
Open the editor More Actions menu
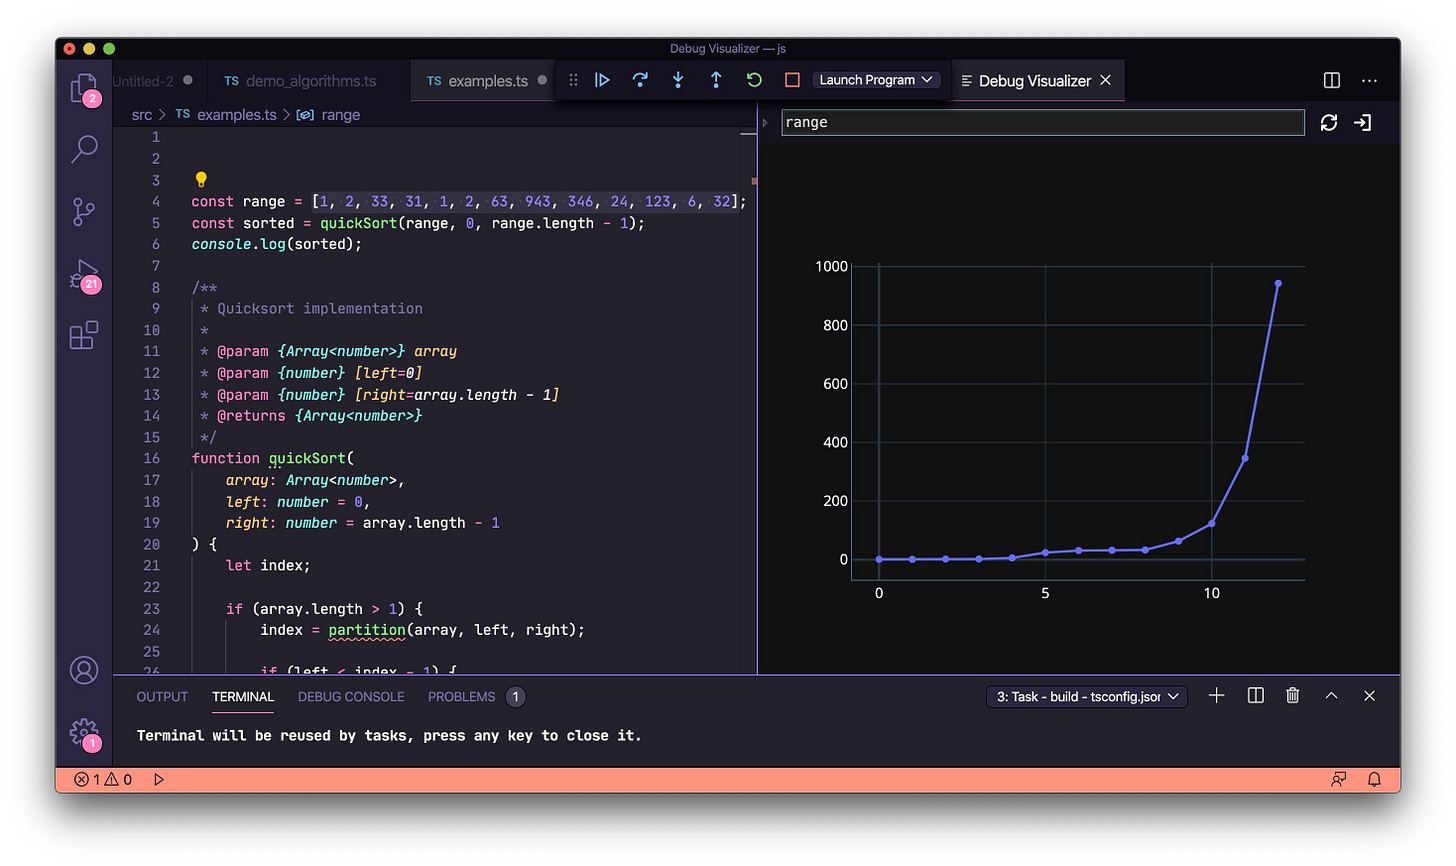(x=1370, y=80)
